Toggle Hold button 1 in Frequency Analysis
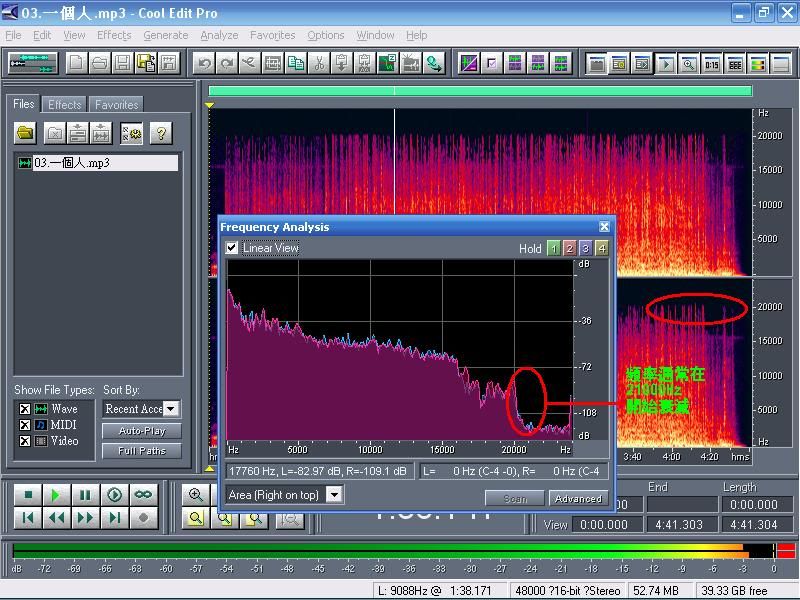 pyautogui.click(x=554, y=248)
